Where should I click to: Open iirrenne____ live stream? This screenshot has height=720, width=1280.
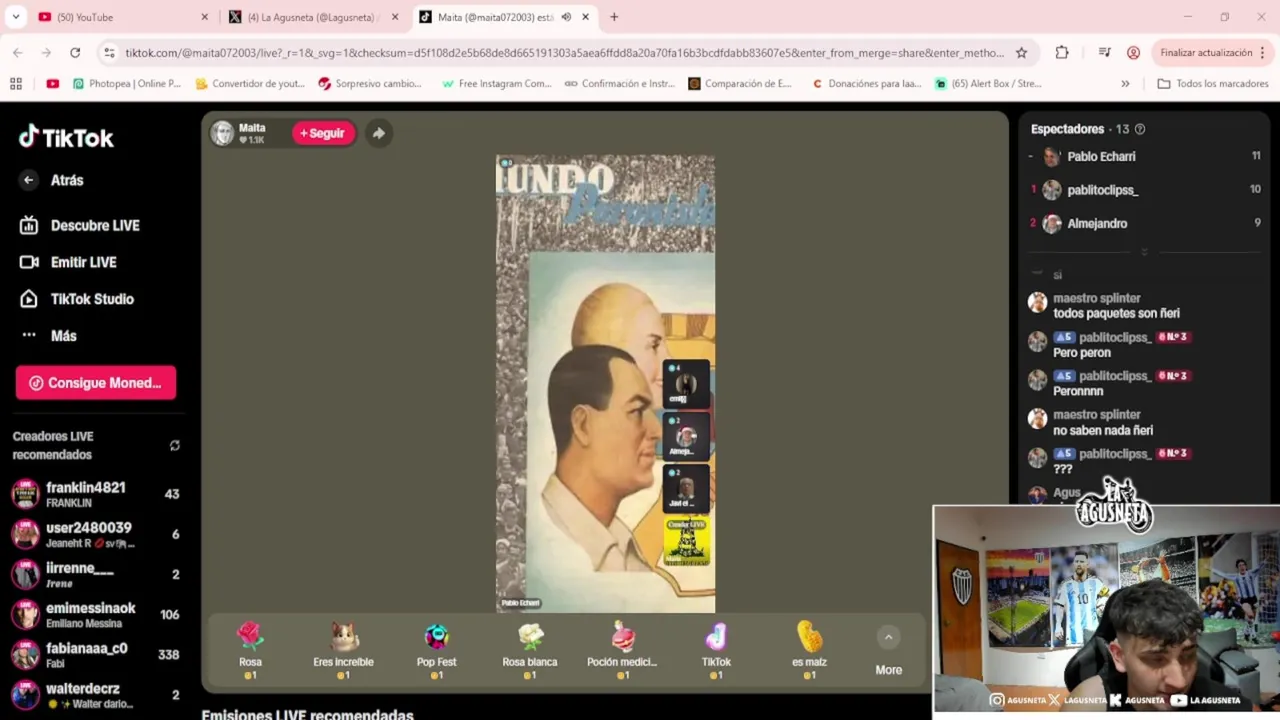click(95, 574)
